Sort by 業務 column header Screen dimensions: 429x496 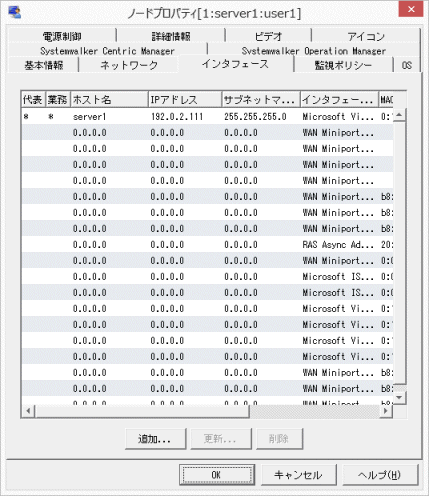(x=58, y=99)
